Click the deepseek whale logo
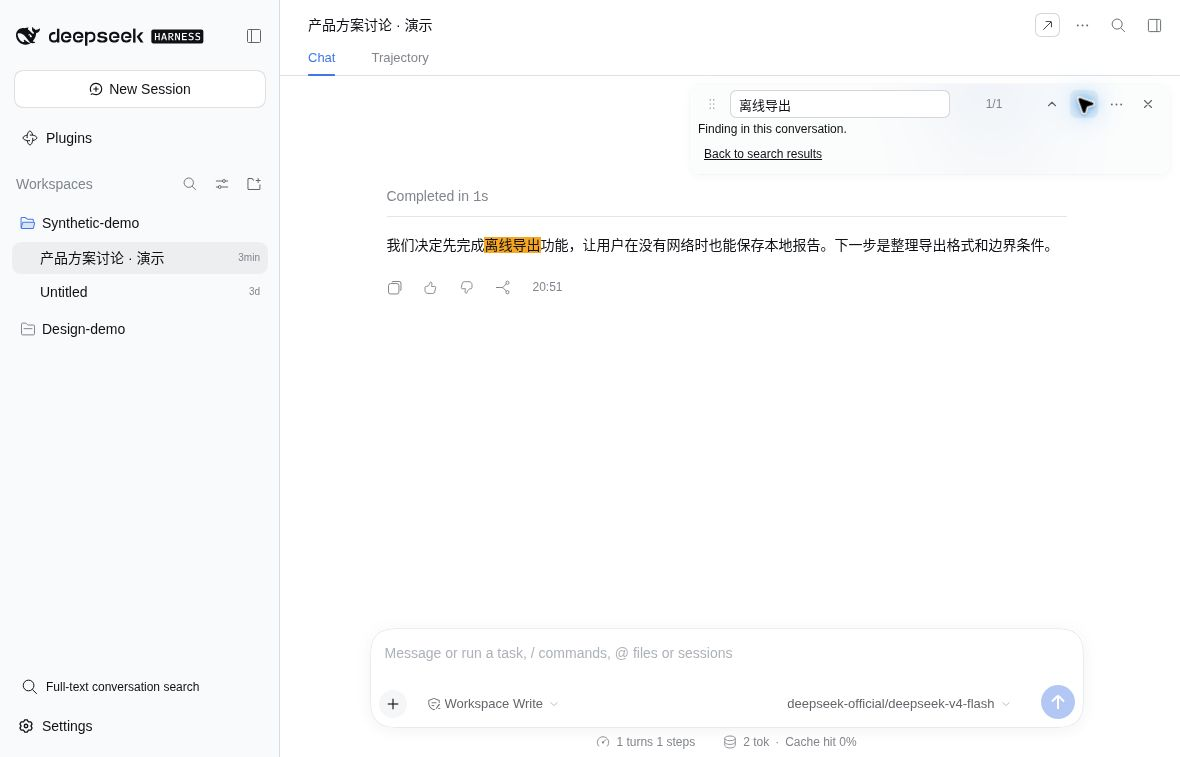The image size is (1180, 757). [28, 35]
